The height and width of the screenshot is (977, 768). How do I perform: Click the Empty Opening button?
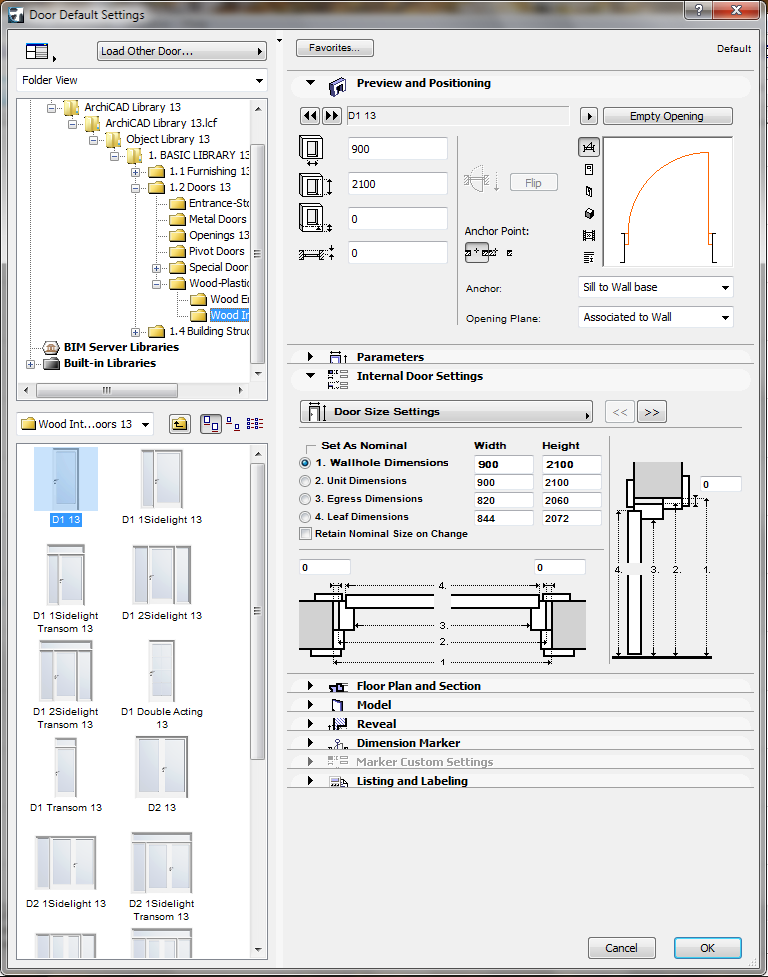pos(667,116)
